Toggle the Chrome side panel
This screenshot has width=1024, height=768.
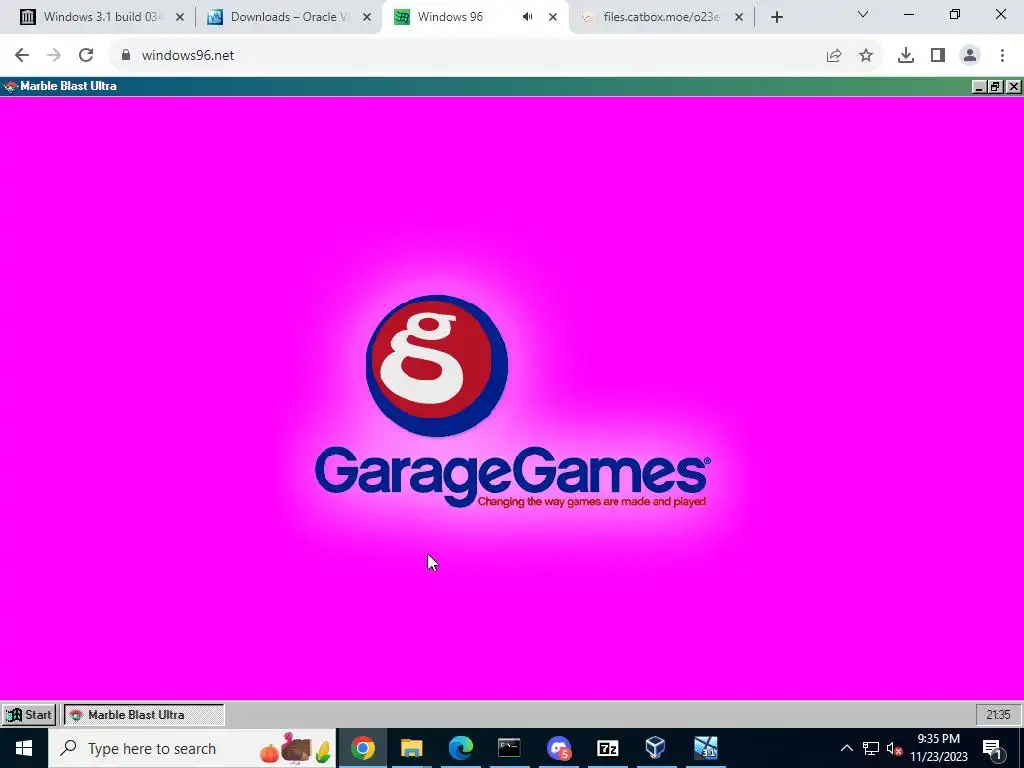[938, 56]
